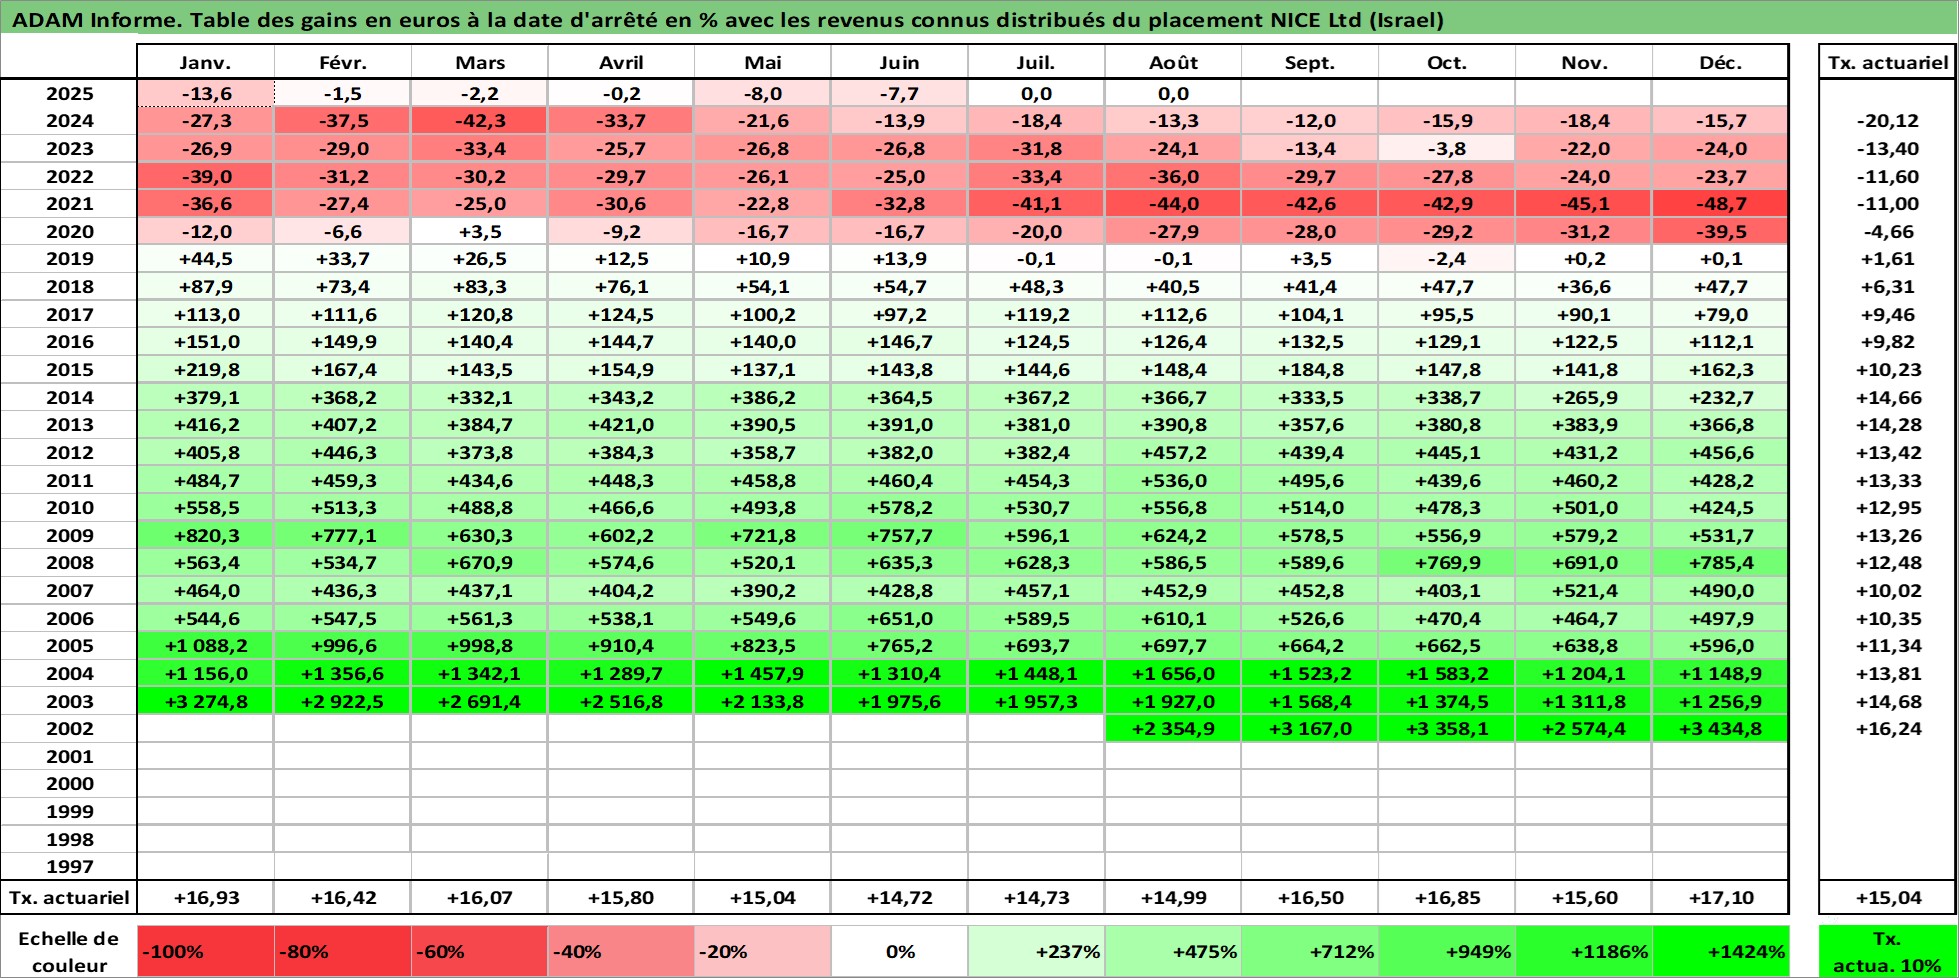
Task: Select cell -13,6 for January 2025
Action: 205,93
